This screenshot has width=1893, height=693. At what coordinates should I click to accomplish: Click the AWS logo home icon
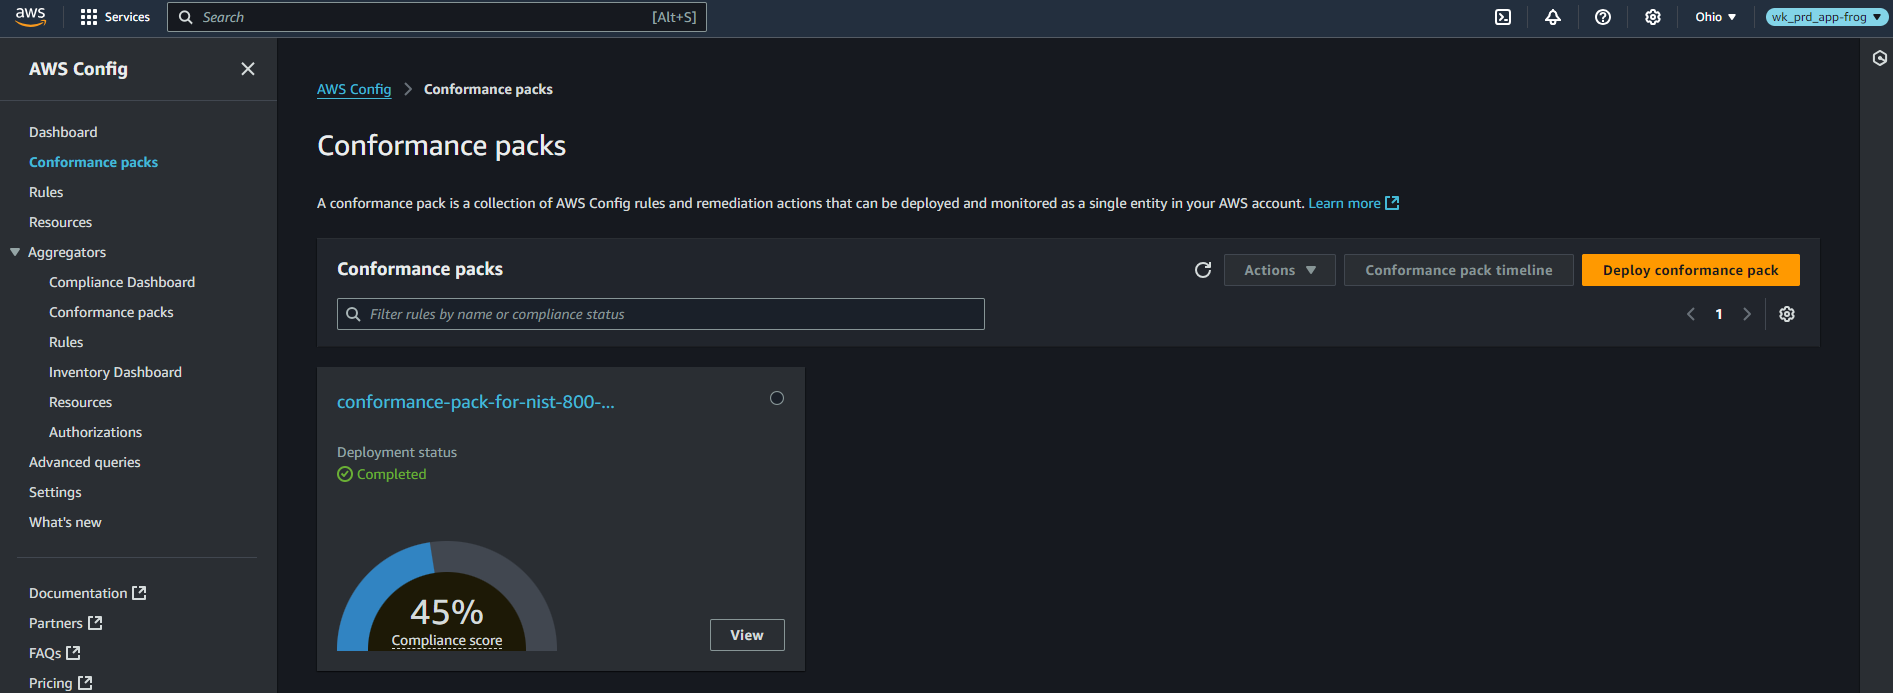tap(31, 17)
